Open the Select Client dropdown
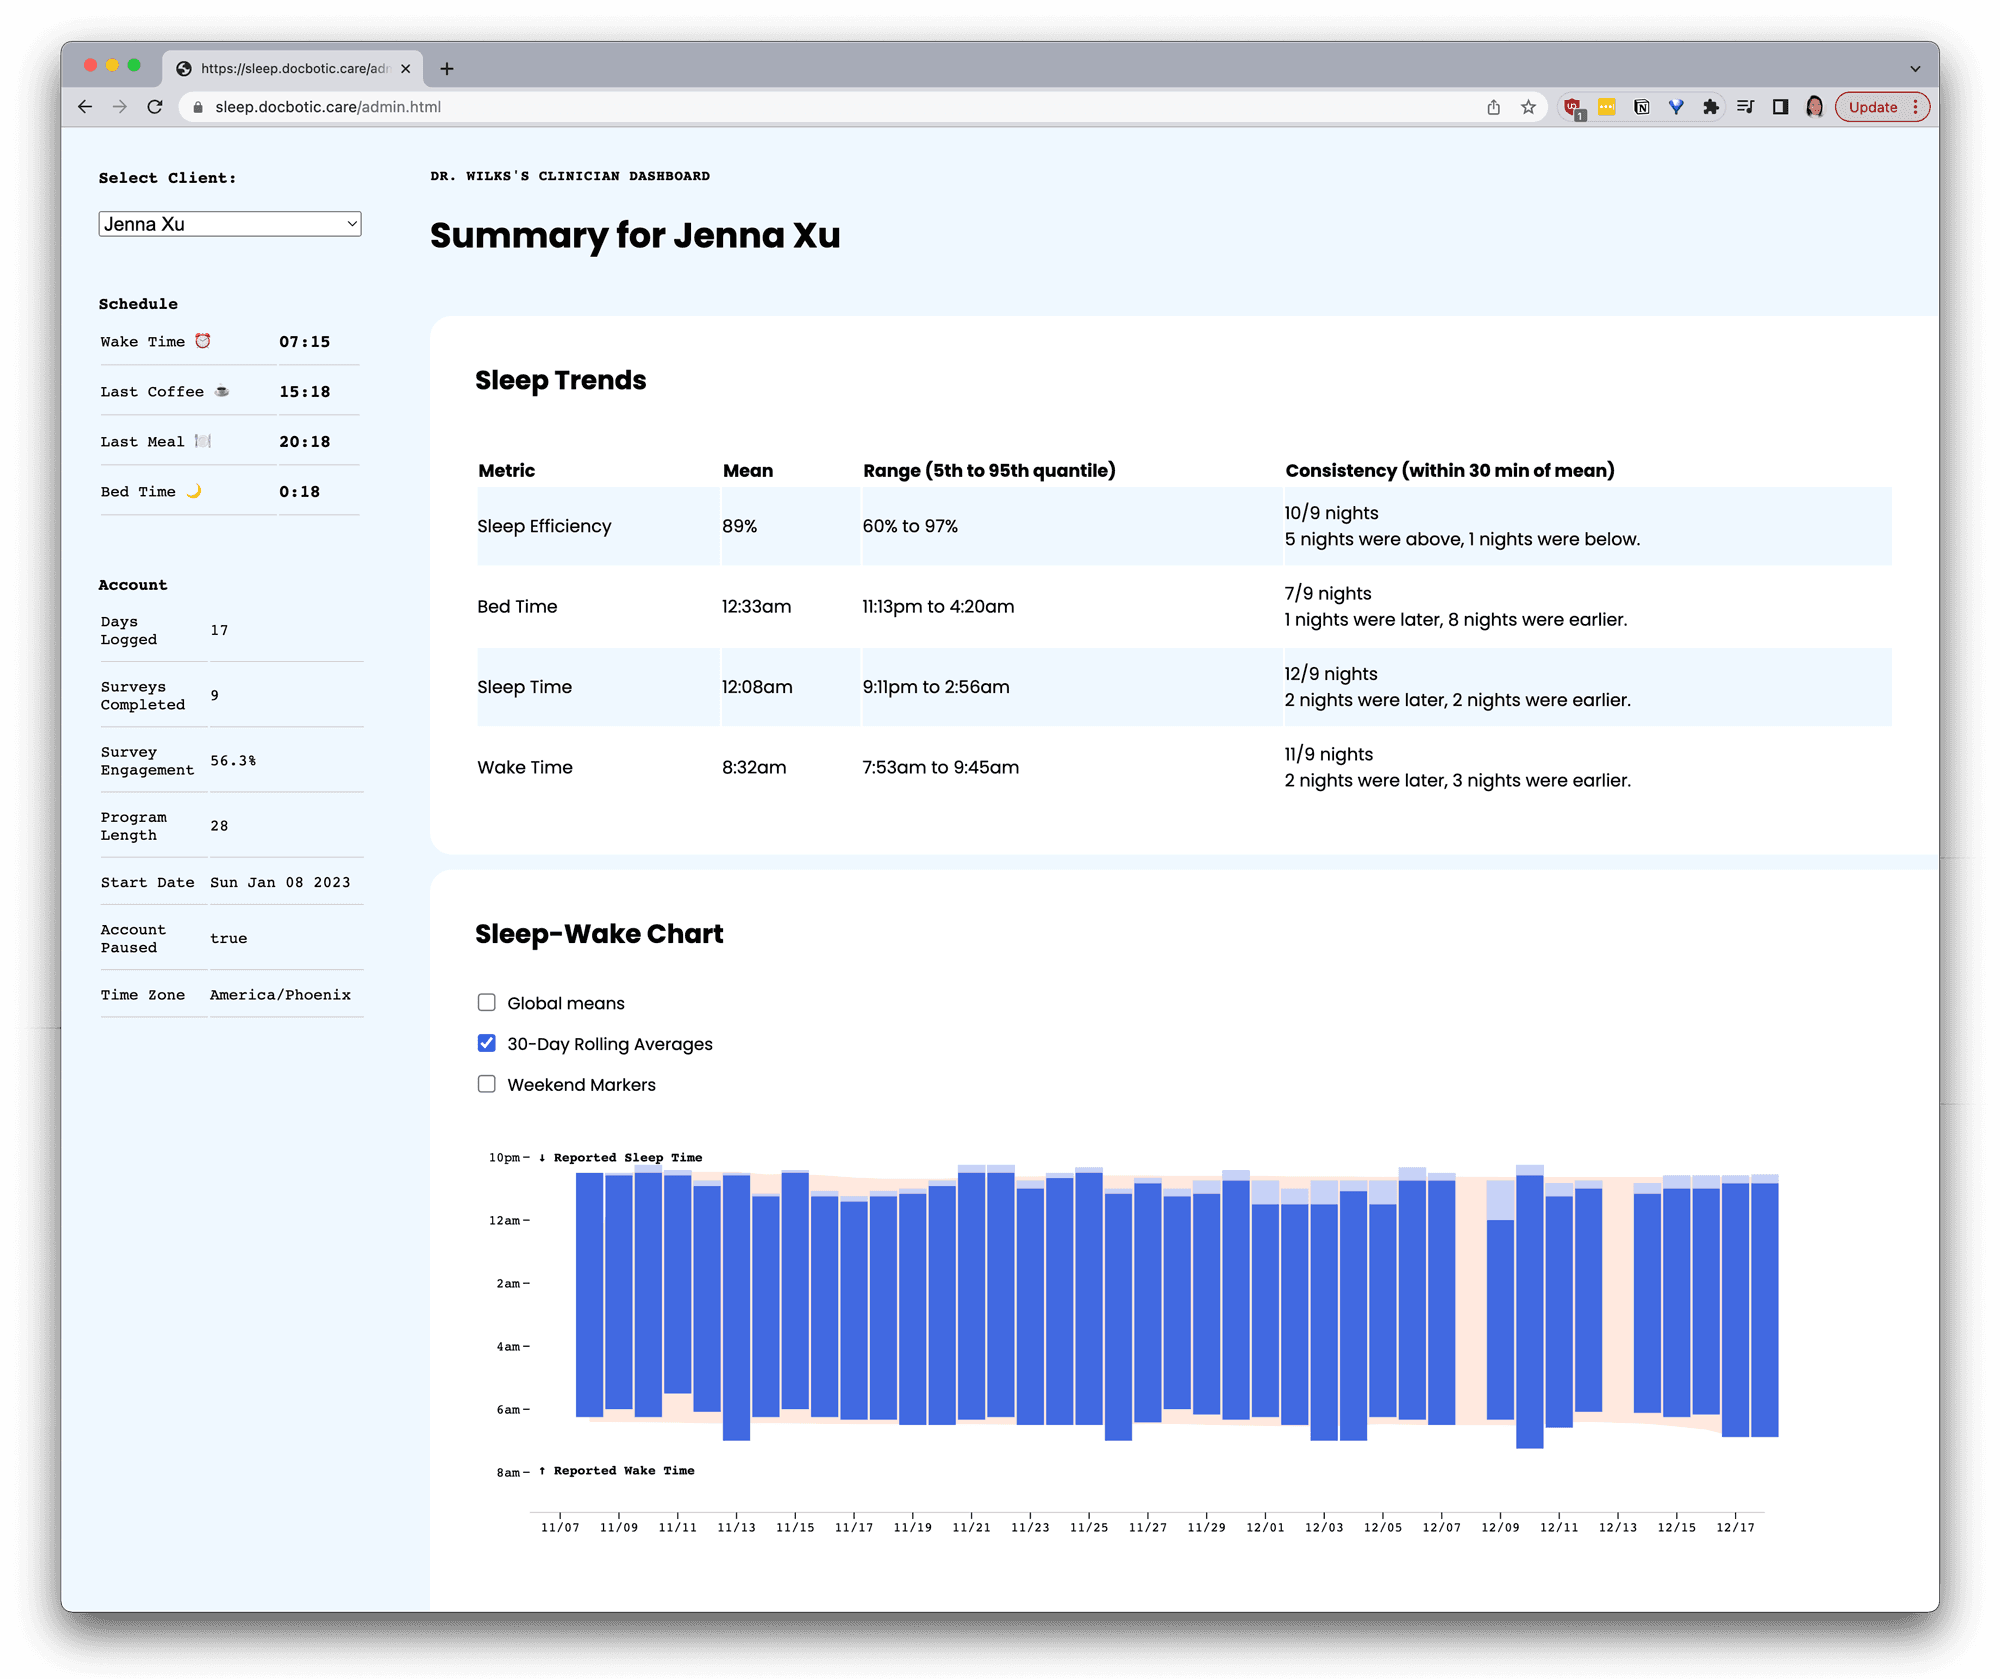The image size is (2000, 1679). pos(229,224)
